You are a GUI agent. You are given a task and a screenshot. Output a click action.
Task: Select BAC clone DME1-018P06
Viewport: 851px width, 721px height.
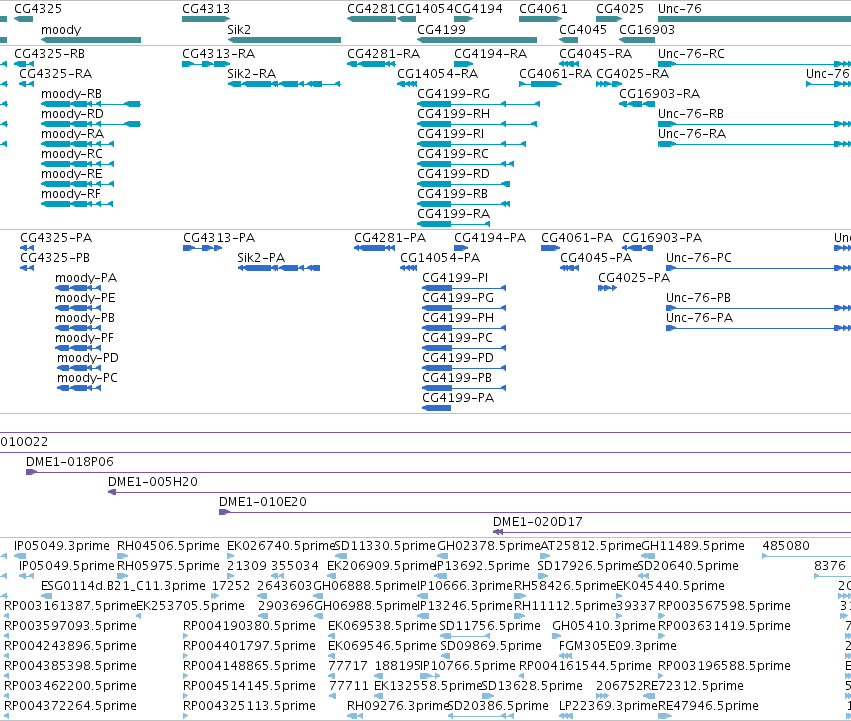(x=439, y=472)
